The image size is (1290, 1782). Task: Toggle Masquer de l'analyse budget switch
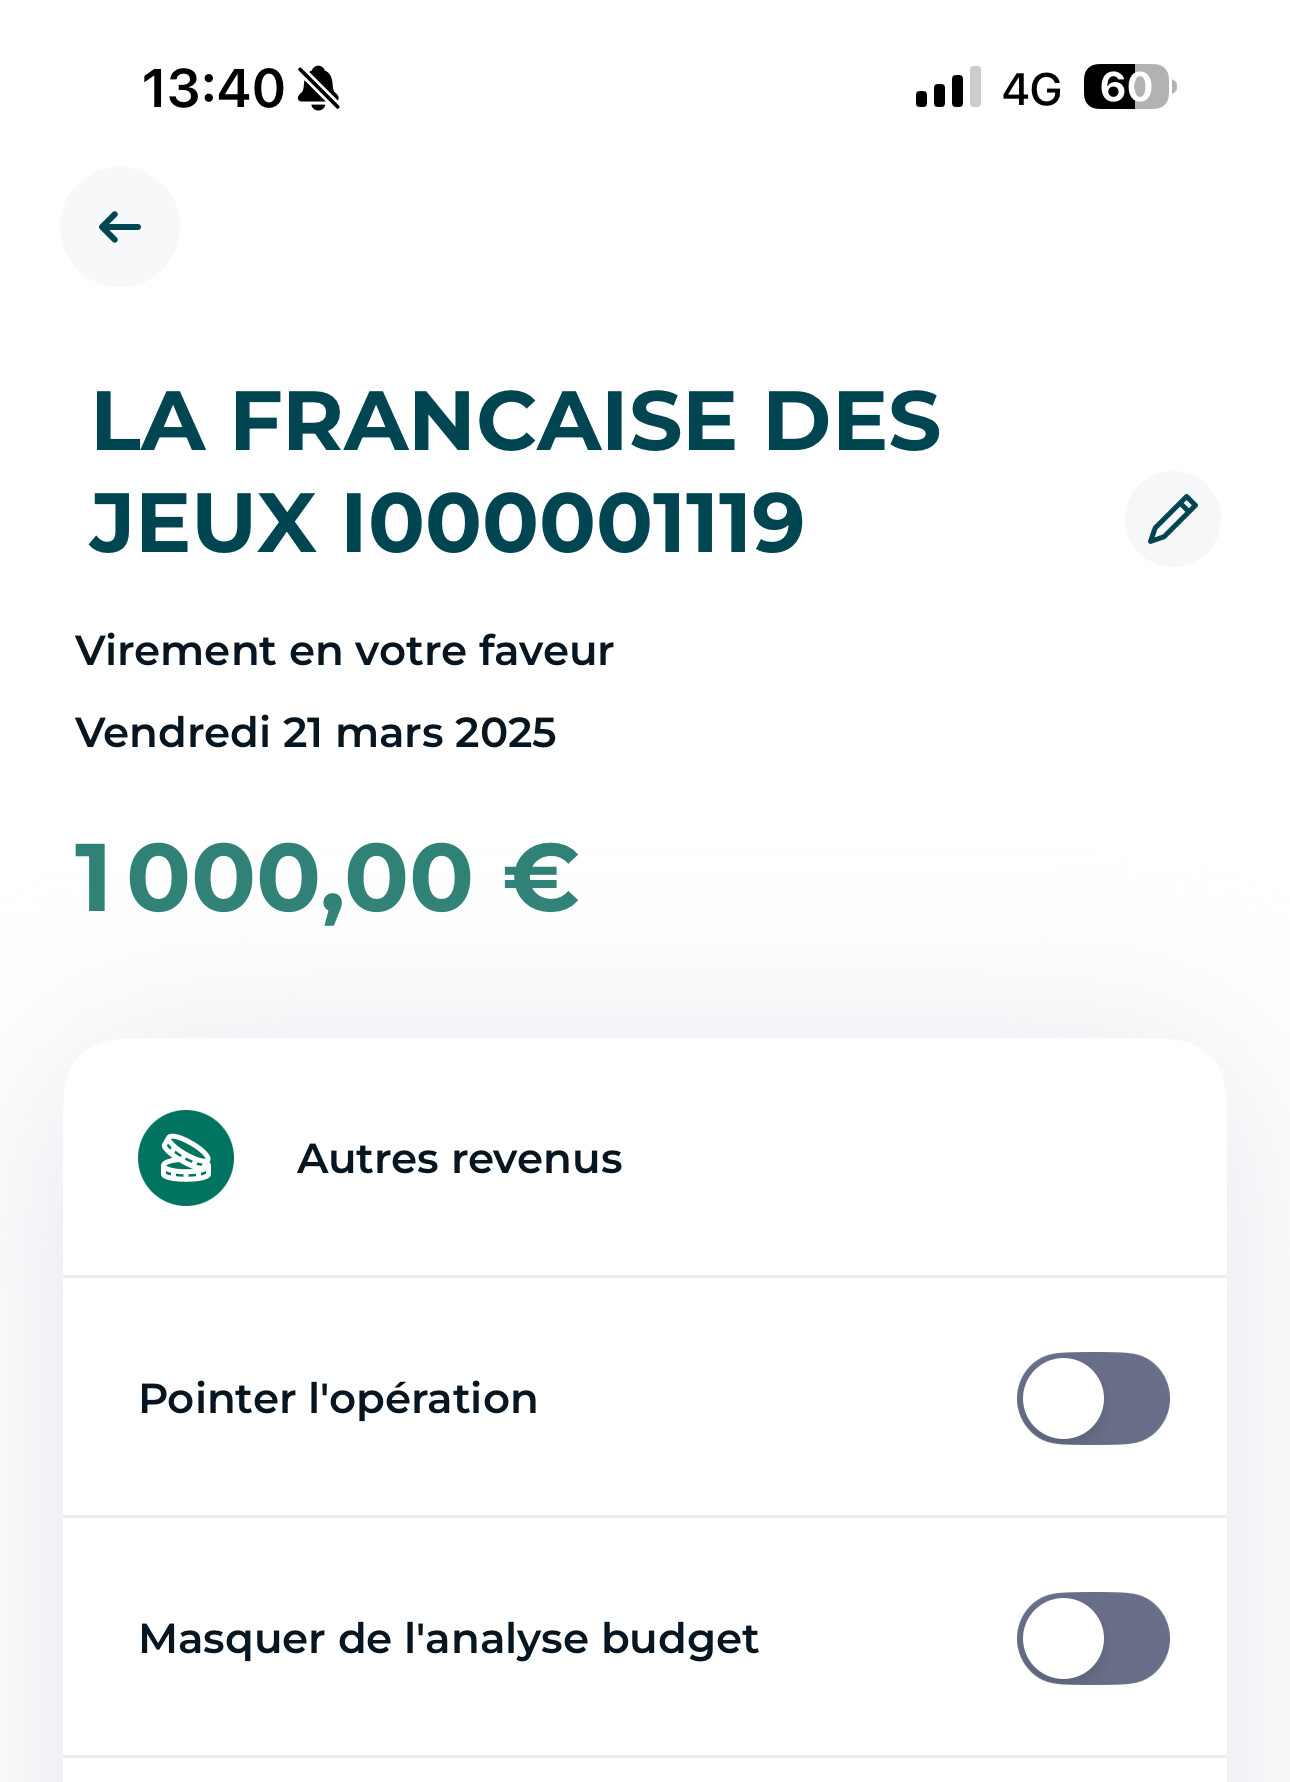tap(1093, 1638)
